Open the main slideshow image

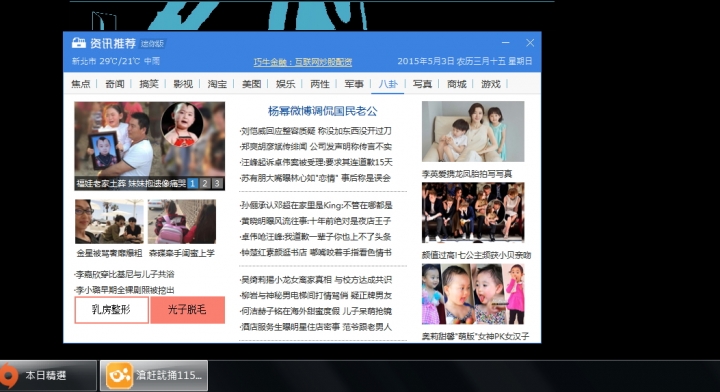pyautogui.click(x=150, y=140)
